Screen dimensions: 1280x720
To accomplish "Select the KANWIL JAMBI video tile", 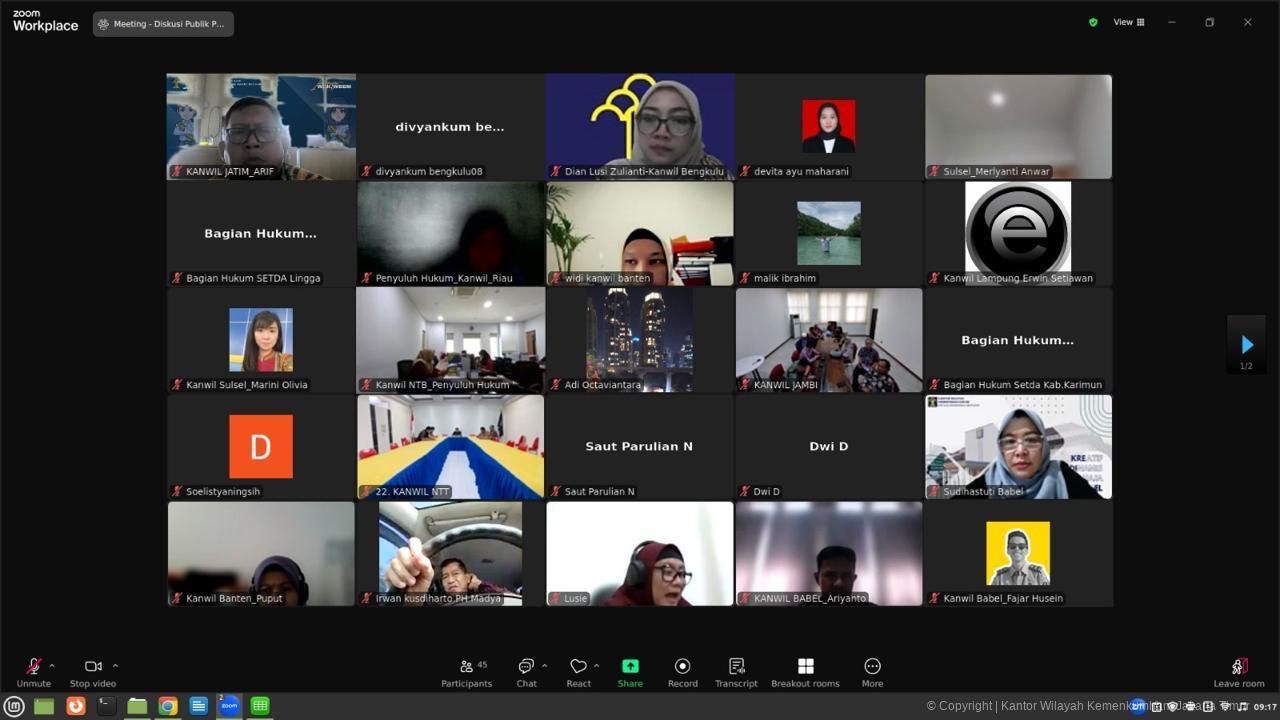I will tap(829, 340).
